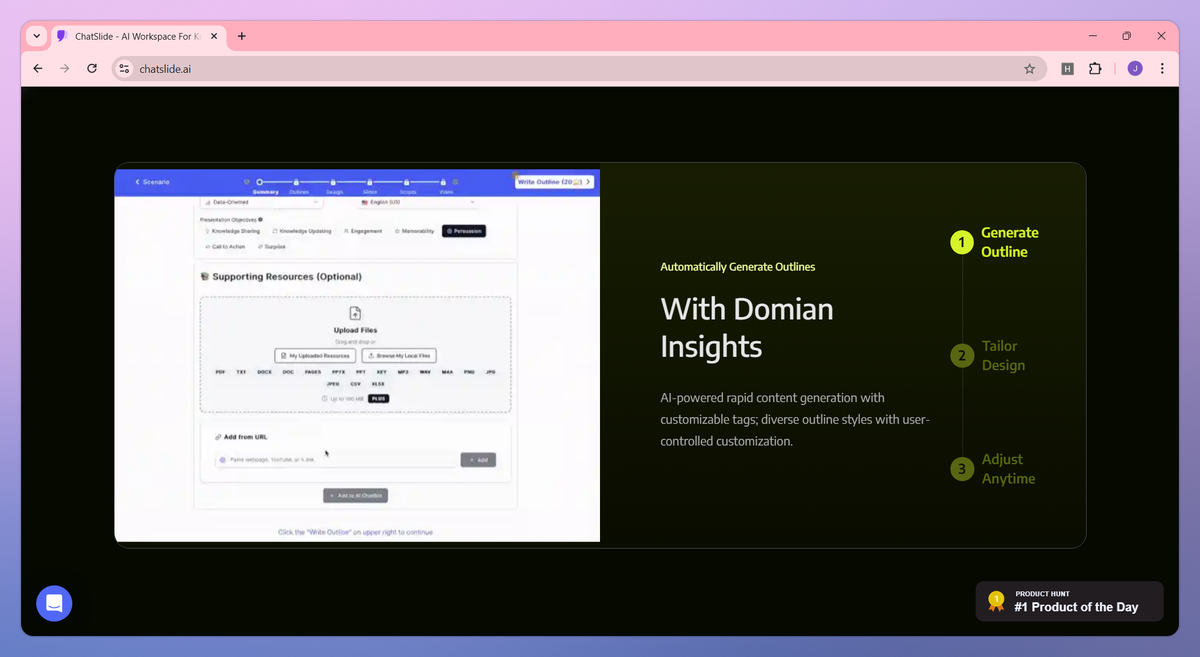The width and height of the screenshot is (1200, 657).
Task: Open the Data-Oriented dropdown in demo
Action: click(262, 202)
